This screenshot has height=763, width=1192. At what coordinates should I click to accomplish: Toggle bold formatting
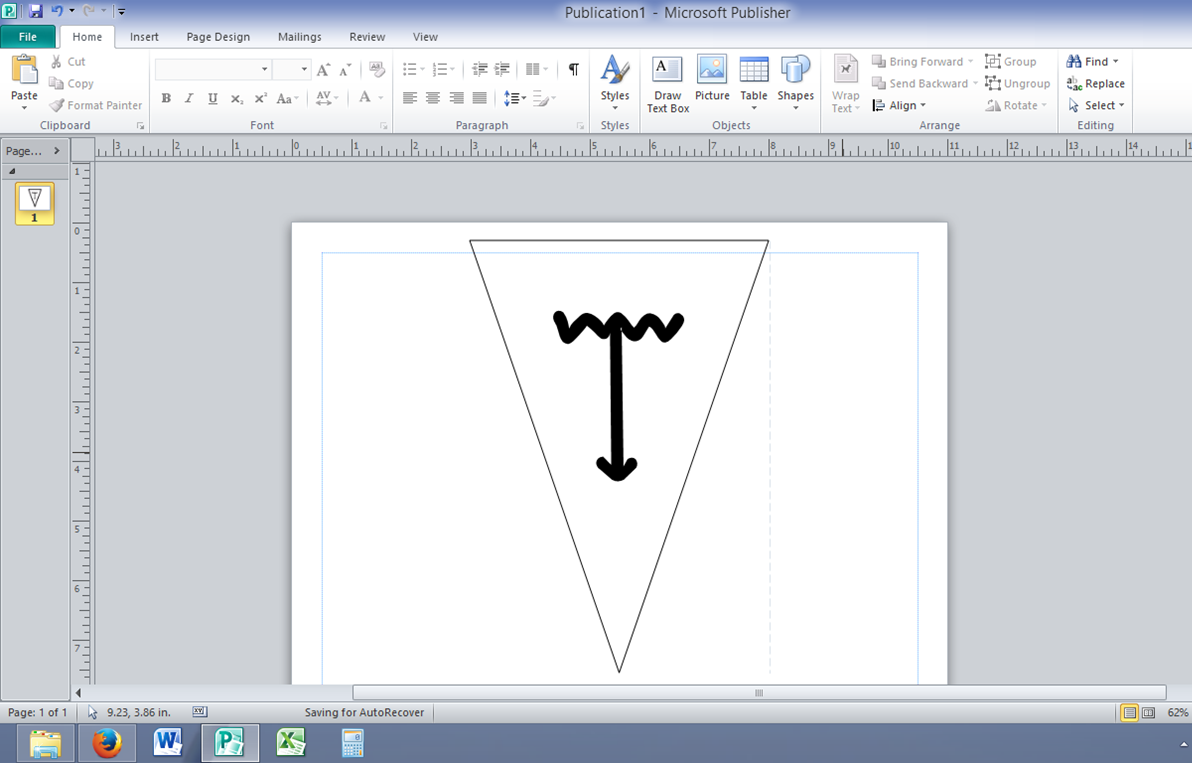click(x=166, y=98)
